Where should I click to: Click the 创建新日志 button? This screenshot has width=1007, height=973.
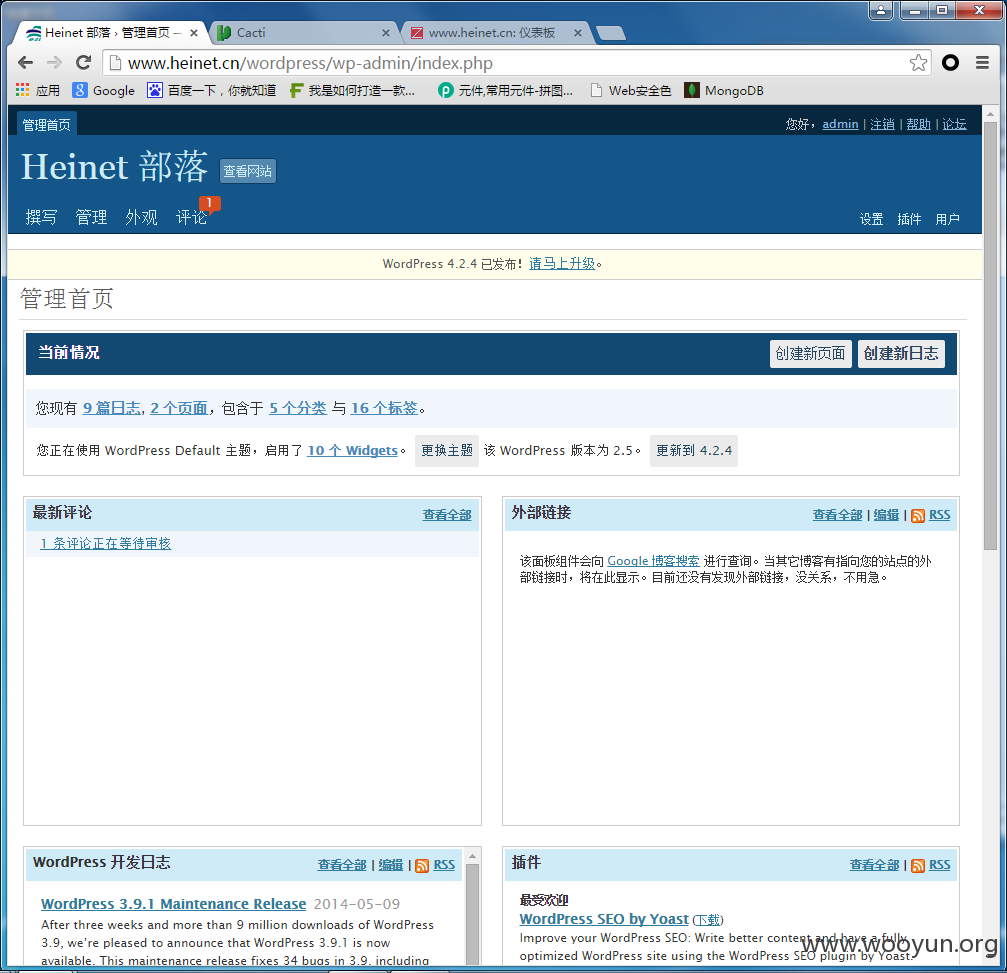coord(901,354)
